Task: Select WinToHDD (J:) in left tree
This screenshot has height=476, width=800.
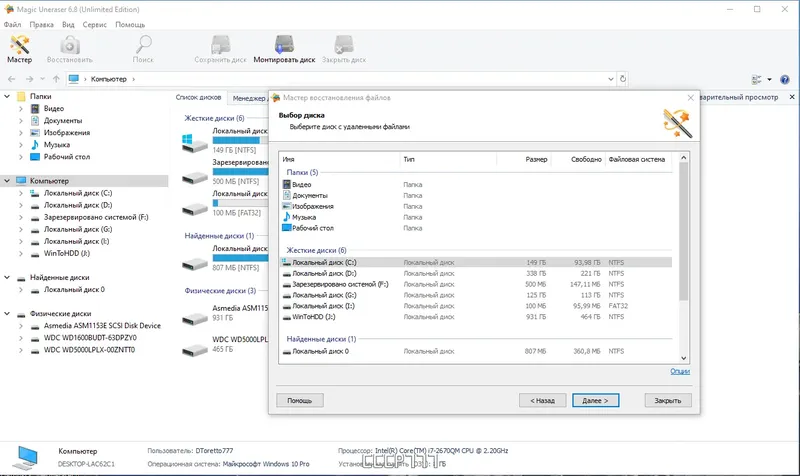Action: 66,254
